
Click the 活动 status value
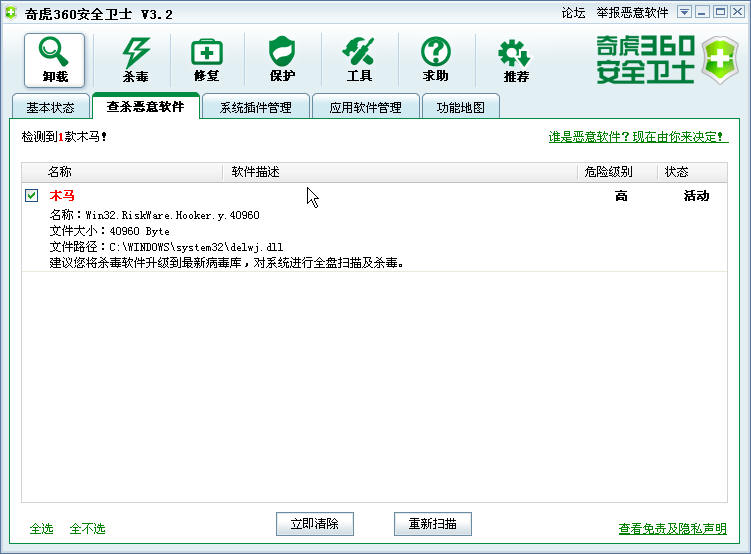[x=696, y=195]
